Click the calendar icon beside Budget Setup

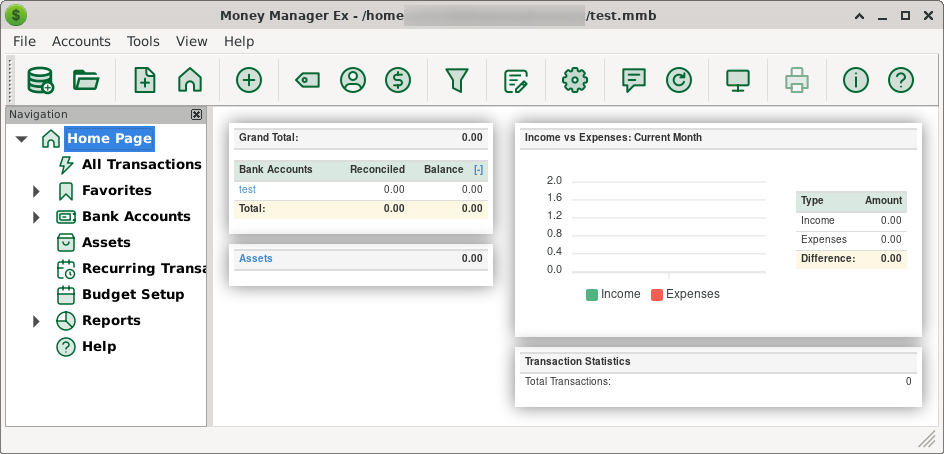point(66,295)
